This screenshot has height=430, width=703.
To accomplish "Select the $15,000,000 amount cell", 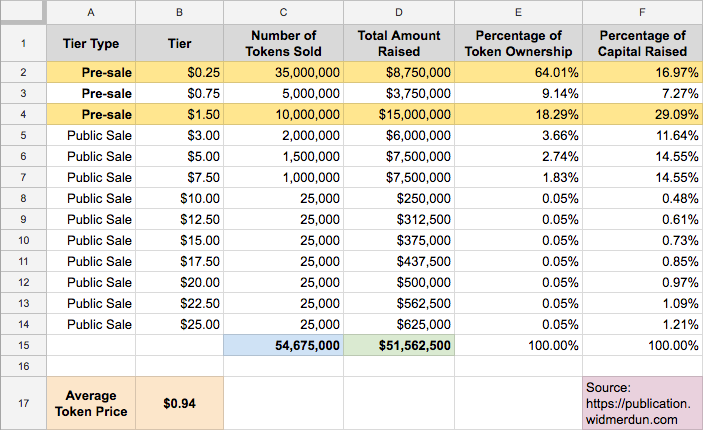I will click(399, 114).
